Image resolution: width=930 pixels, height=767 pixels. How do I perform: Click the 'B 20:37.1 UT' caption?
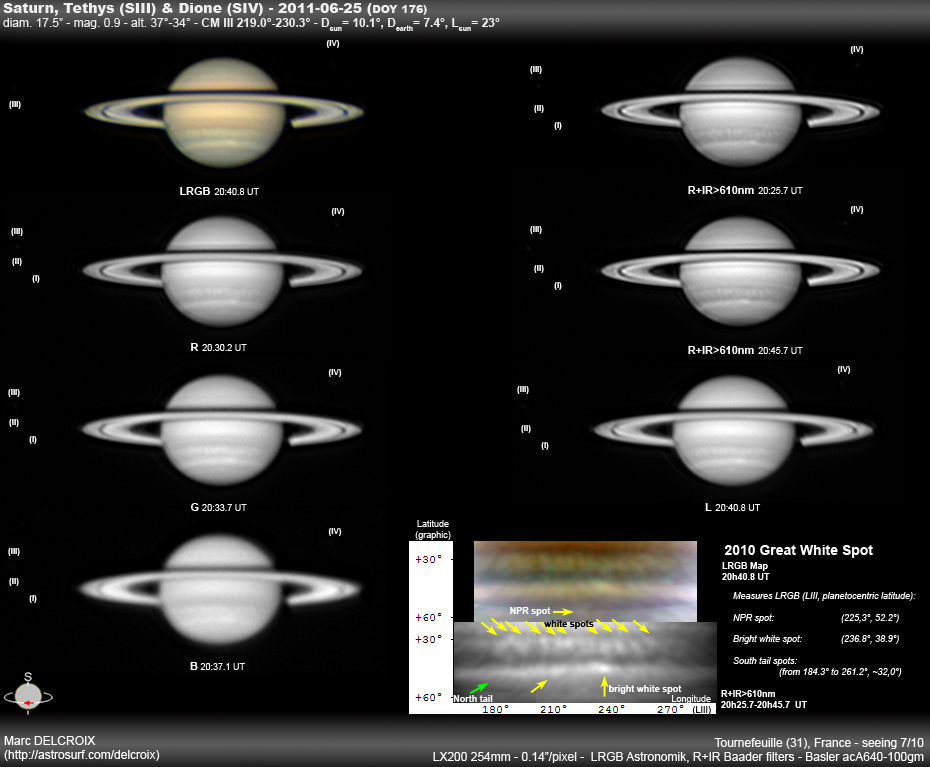[x=218, y=666]
